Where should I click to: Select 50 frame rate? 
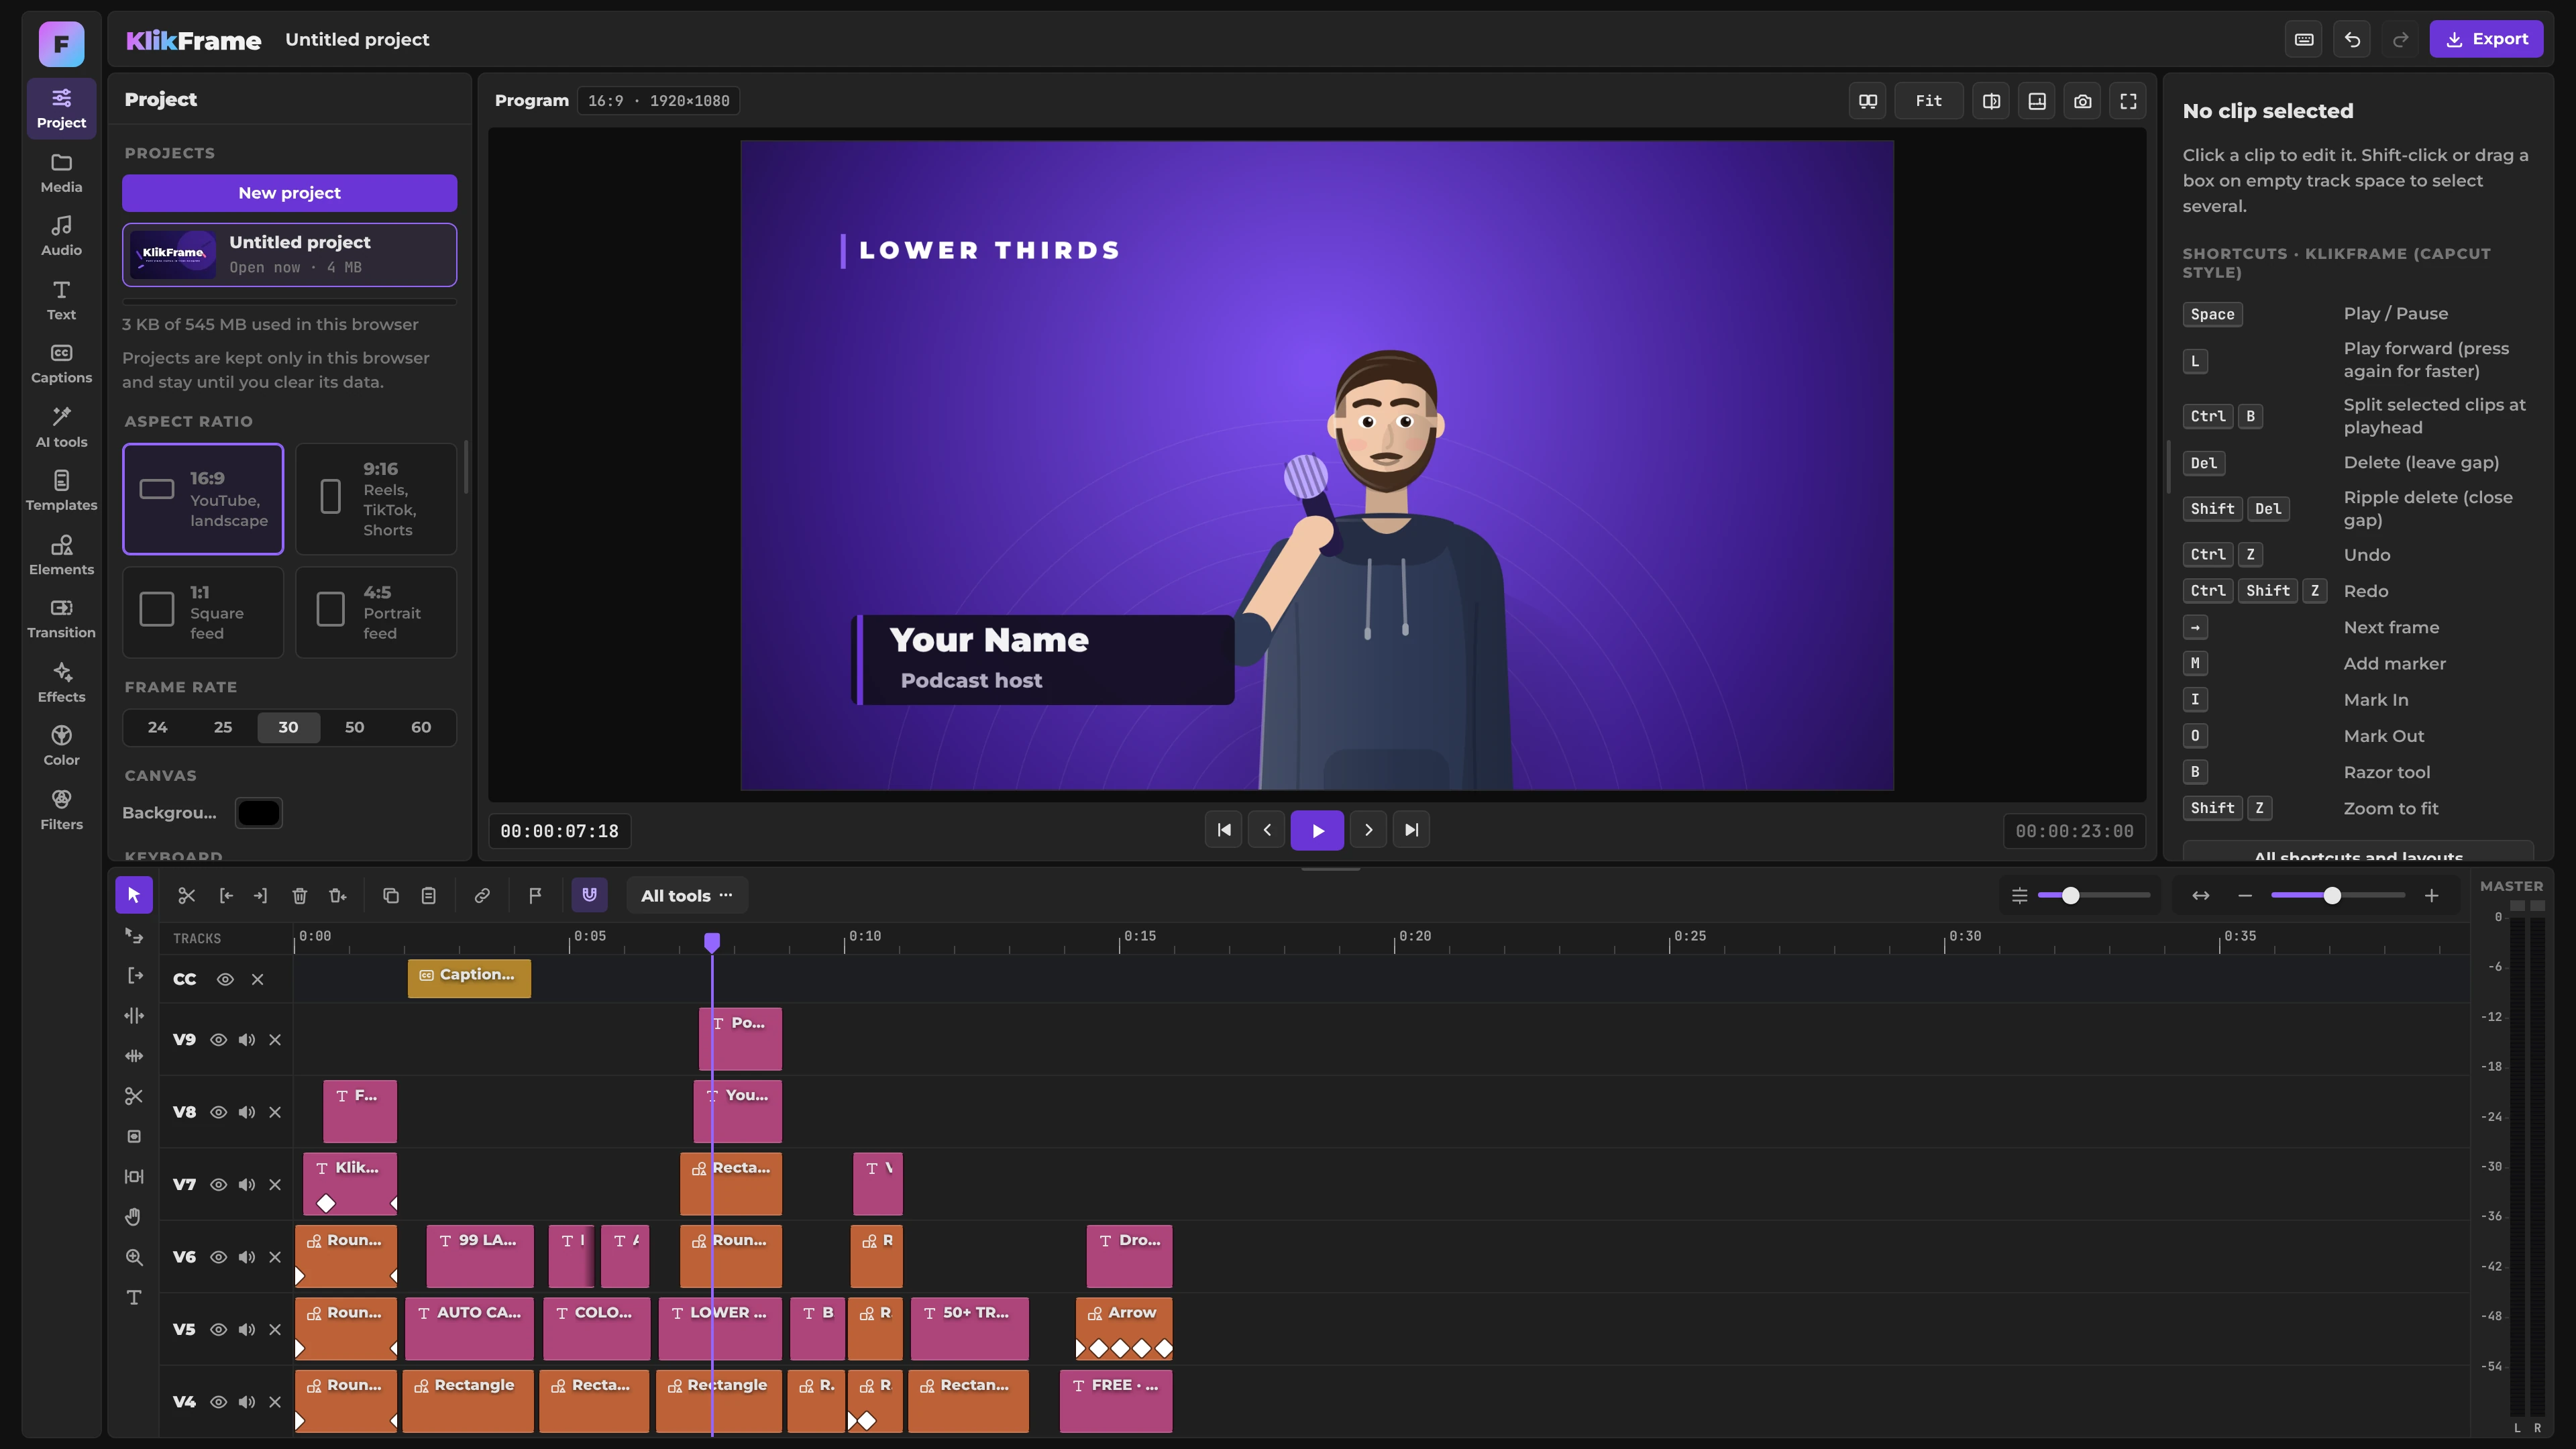coord(355,728)
